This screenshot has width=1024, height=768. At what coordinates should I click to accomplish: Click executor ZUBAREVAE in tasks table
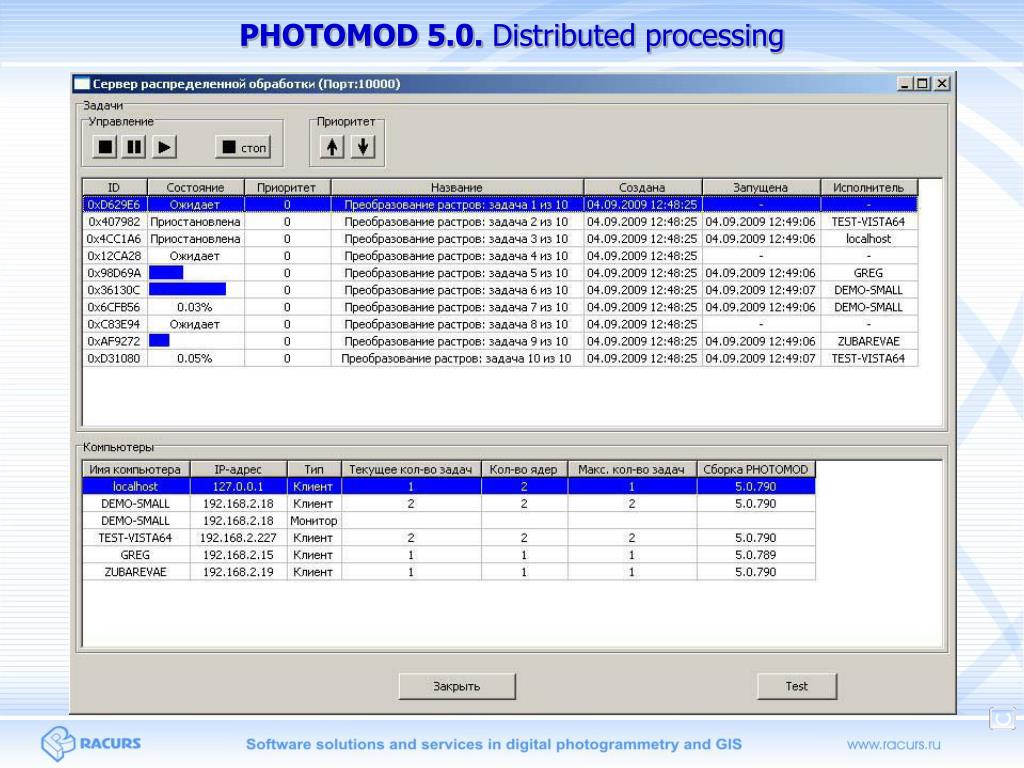[868, 341]
